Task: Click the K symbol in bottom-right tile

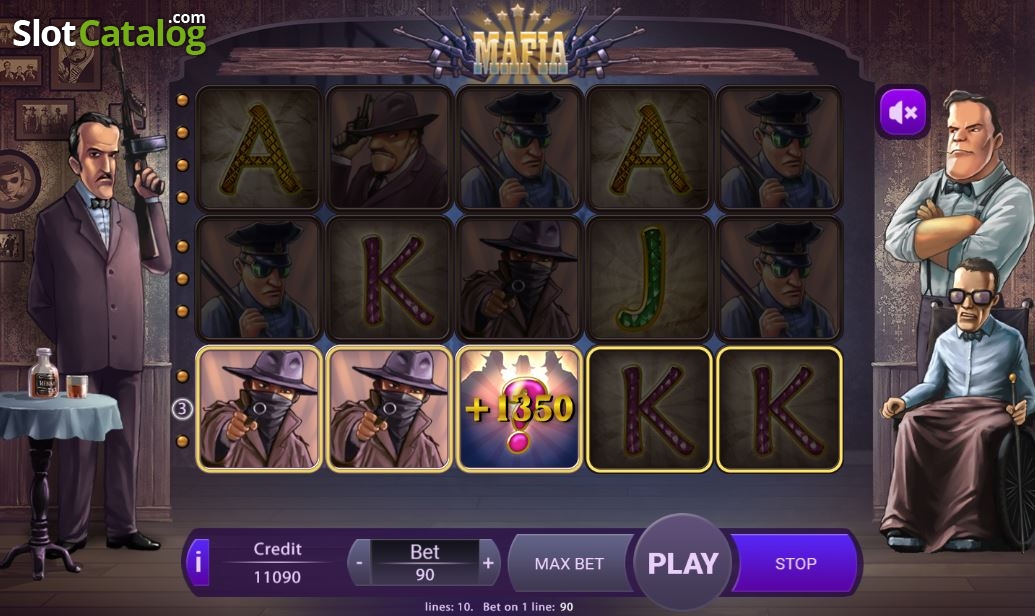Action: click(780, 409)
